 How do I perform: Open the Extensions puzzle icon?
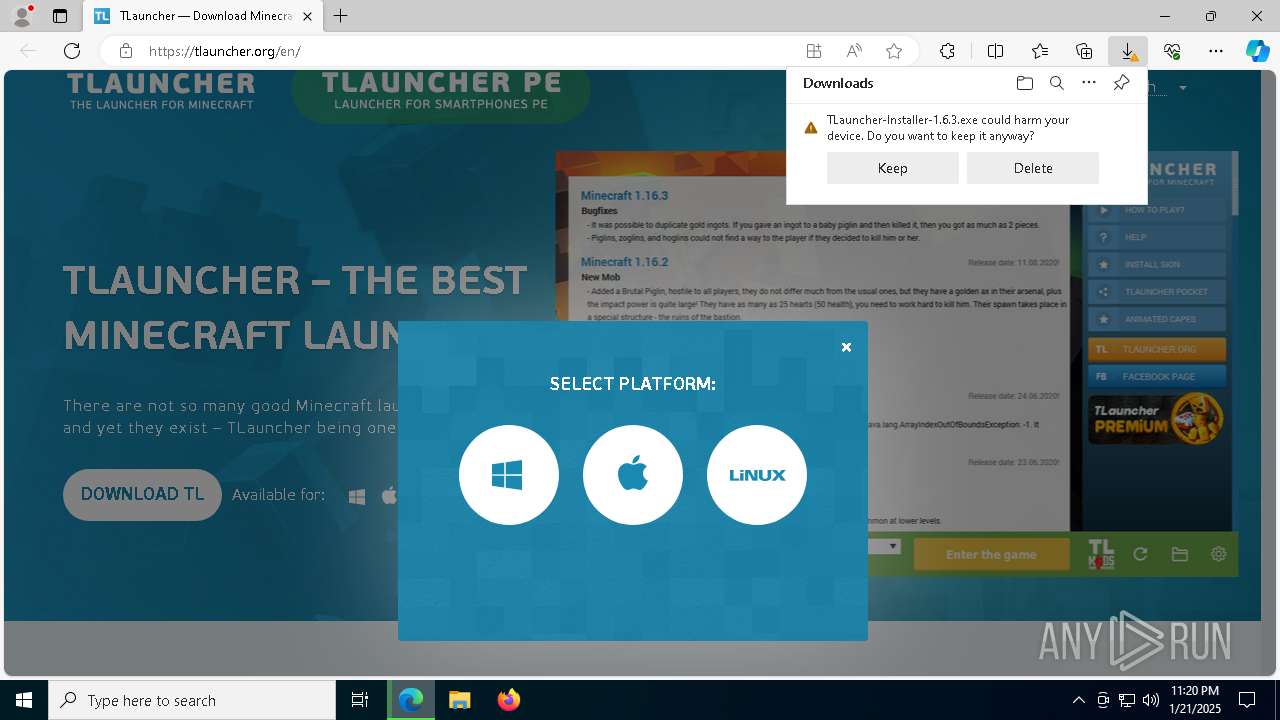947,51
